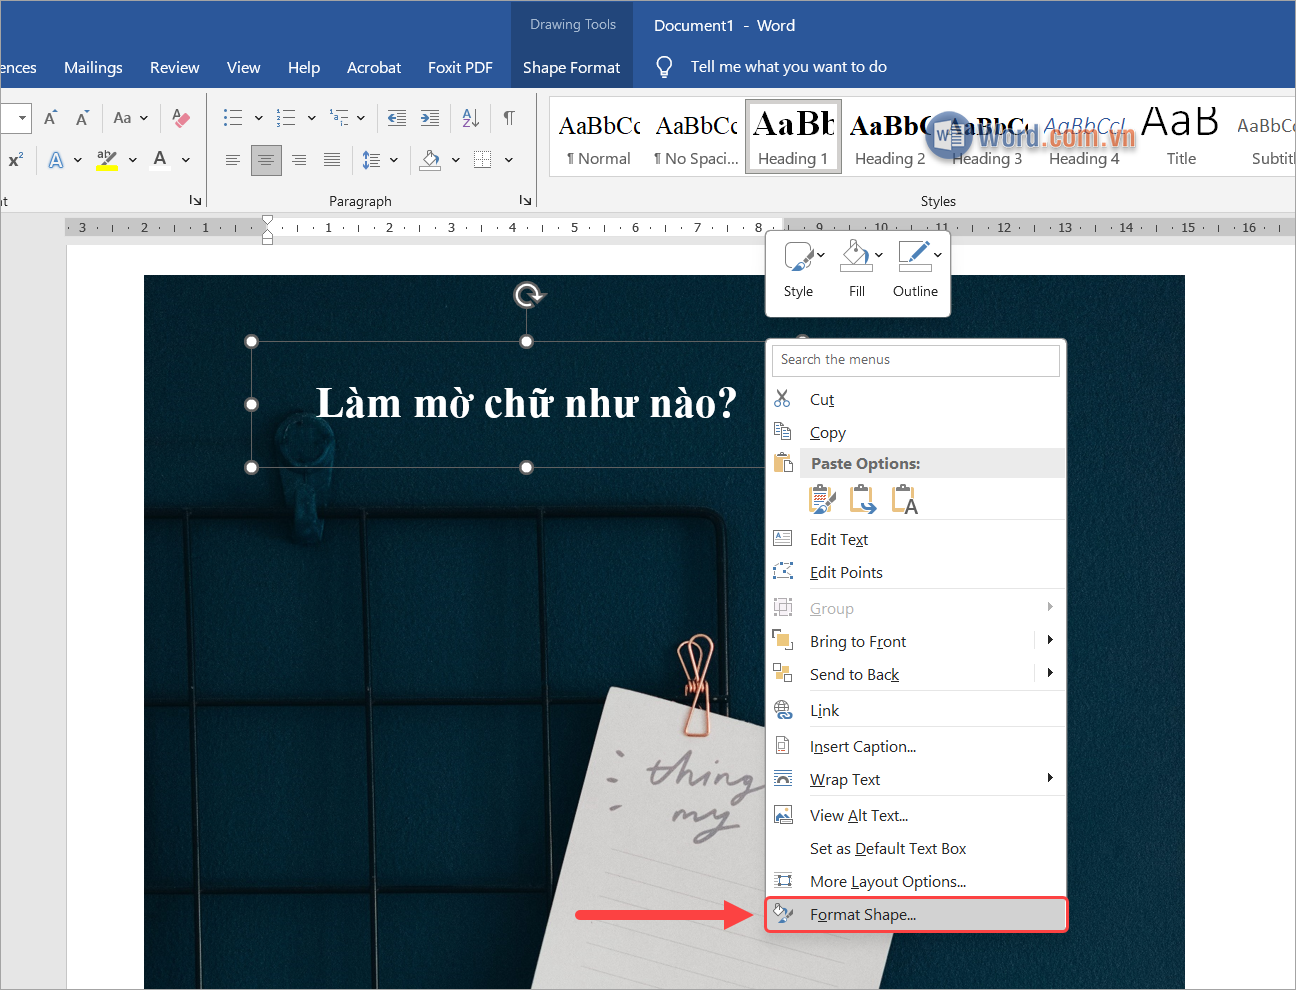Image resolution: width=1296 pixels, height=990 pixels.
Task: Click the Bullets list icon
Action: [233, 118]
